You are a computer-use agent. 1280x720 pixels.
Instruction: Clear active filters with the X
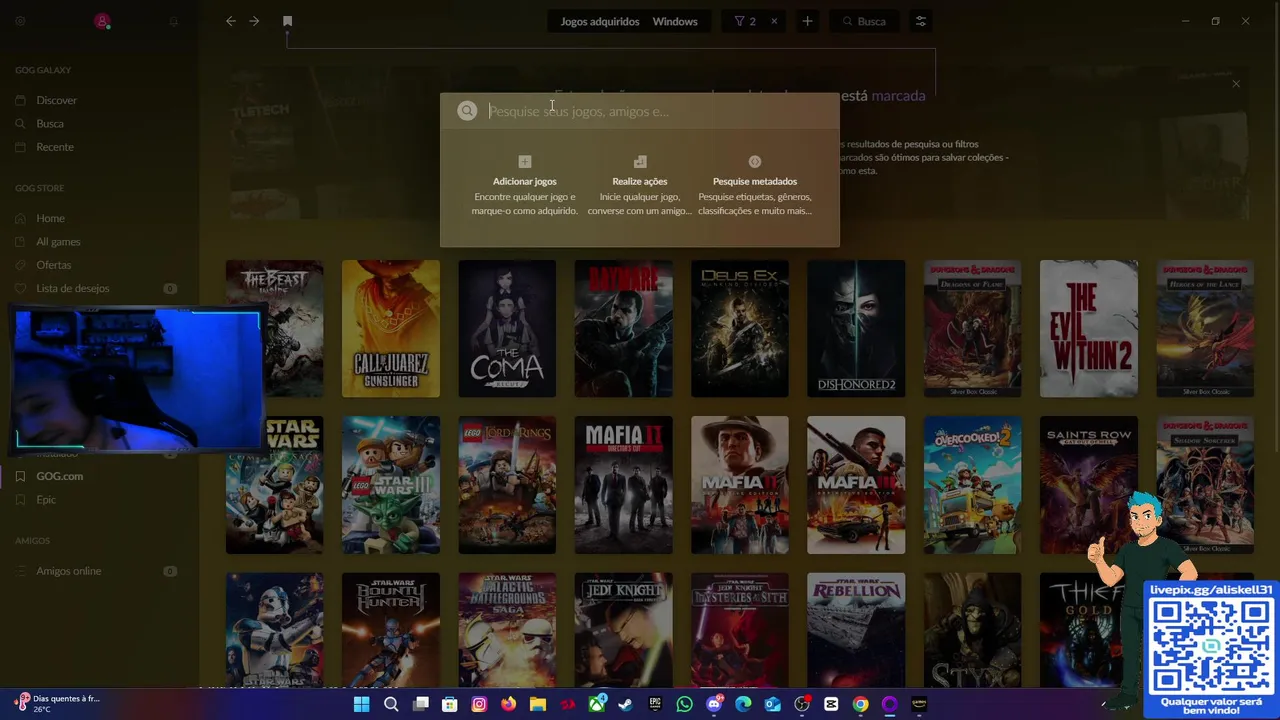tap(773, 21)
